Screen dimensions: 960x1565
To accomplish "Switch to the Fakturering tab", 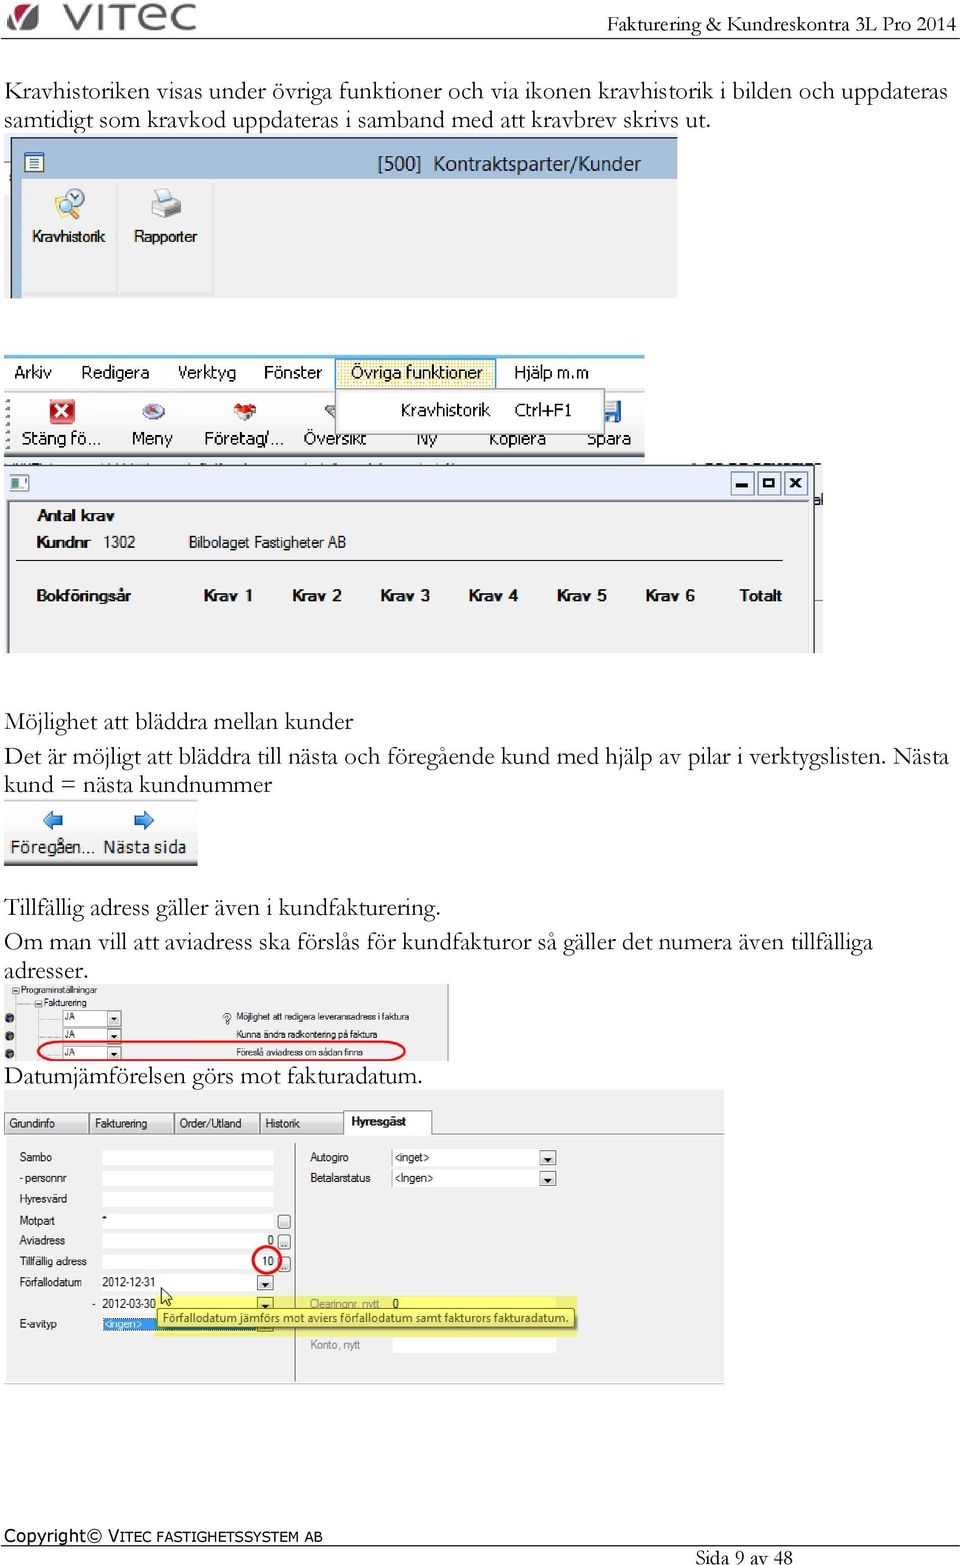I will (x=131, y=1123).
